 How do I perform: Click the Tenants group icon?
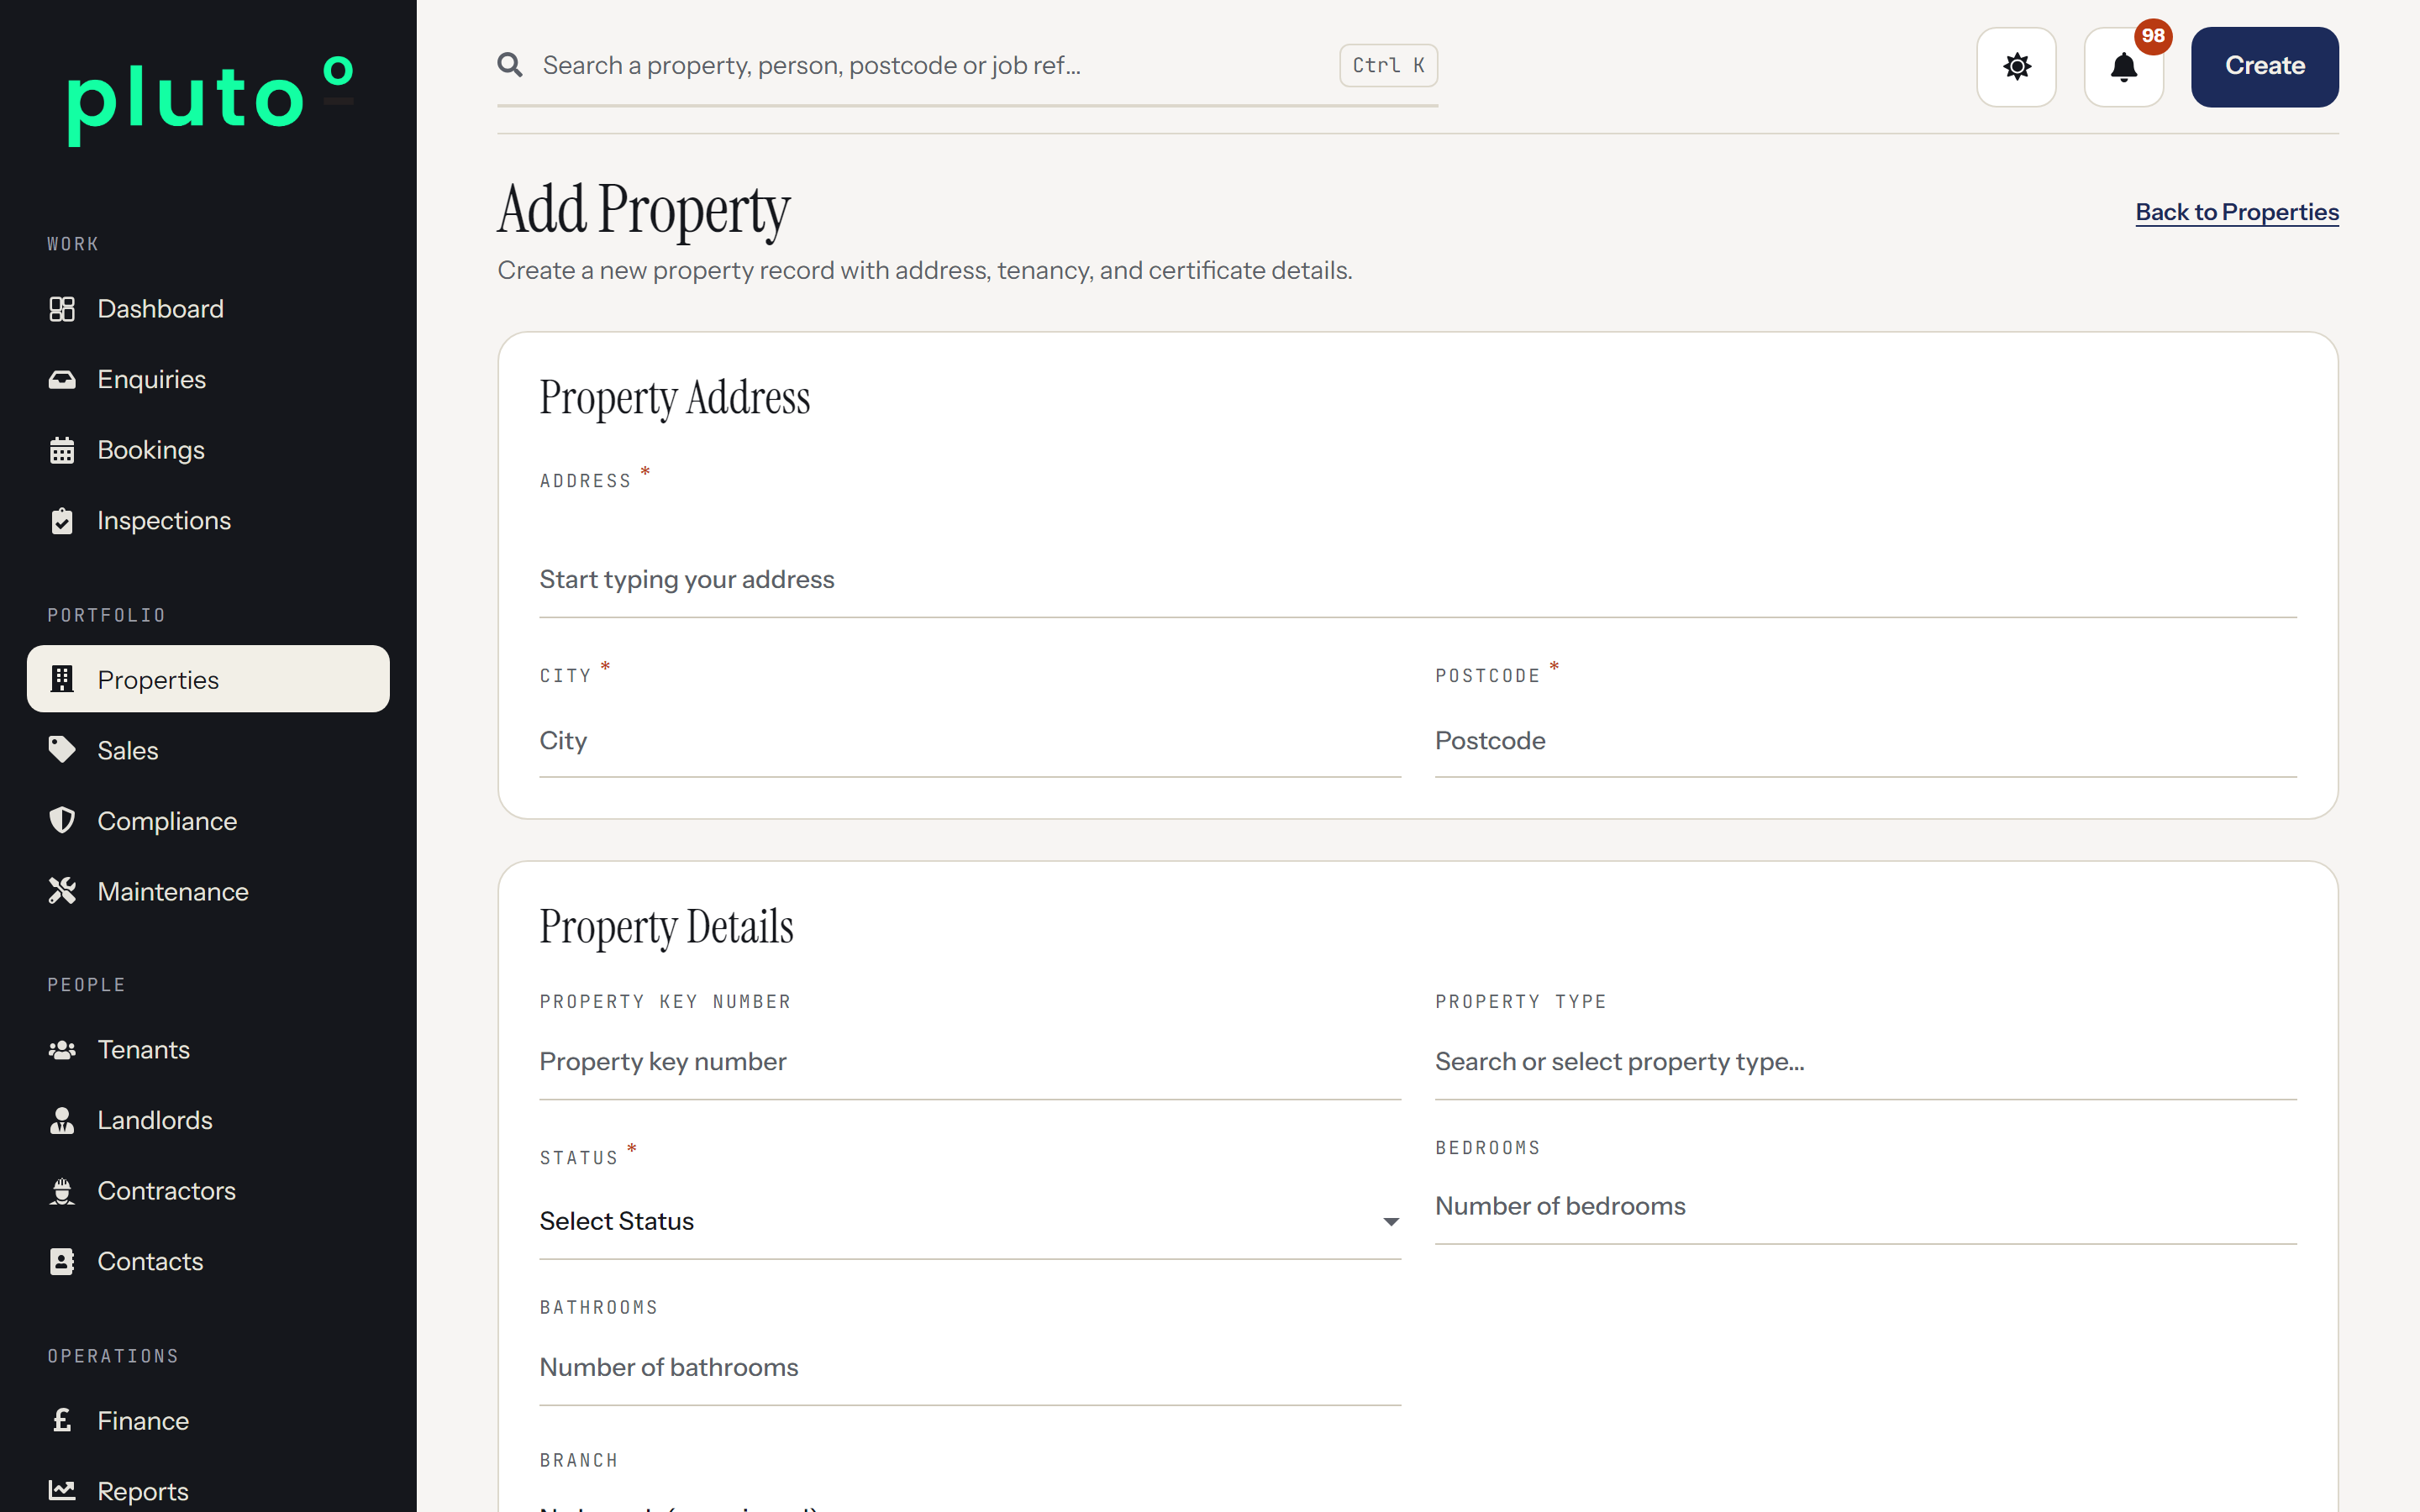(62, 1049)
